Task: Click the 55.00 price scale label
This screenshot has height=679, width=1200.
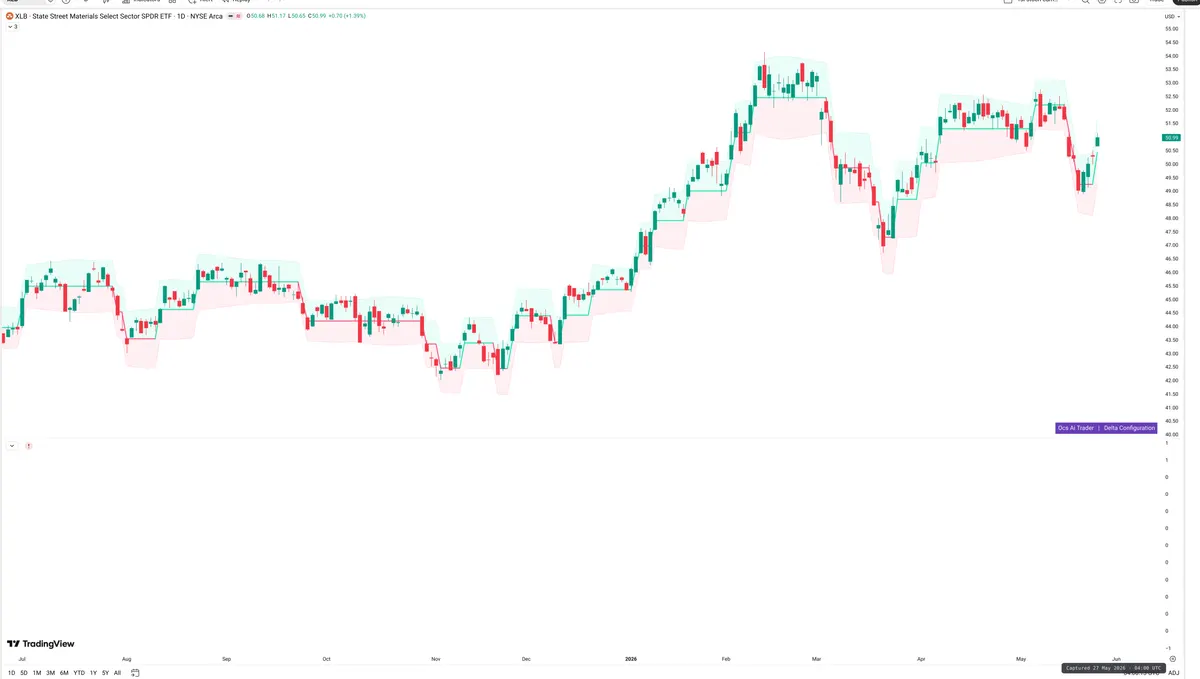Action: pos(1171,29)
